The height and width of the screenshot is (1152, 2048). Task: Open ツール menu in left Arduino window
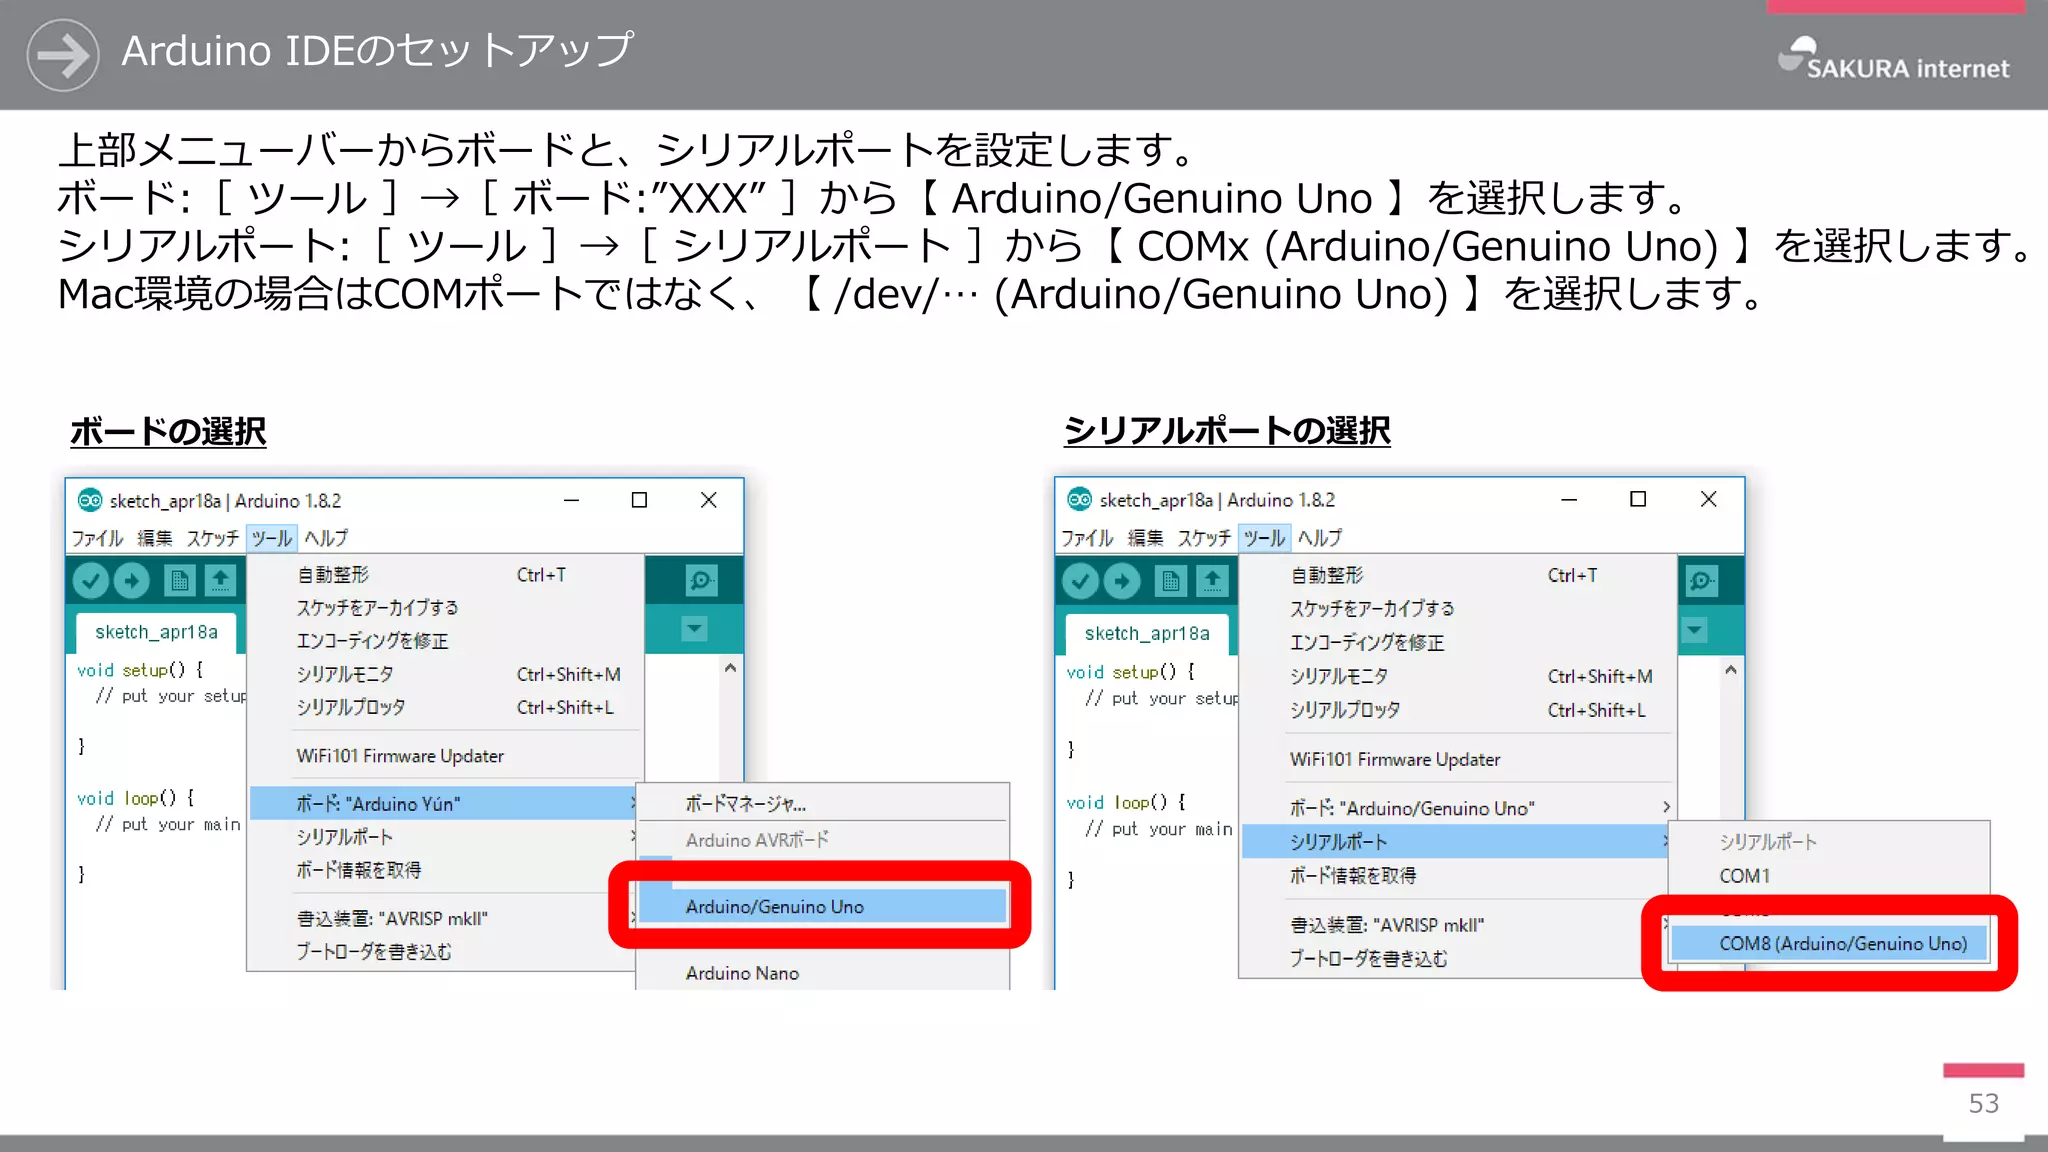pos(271,538)
